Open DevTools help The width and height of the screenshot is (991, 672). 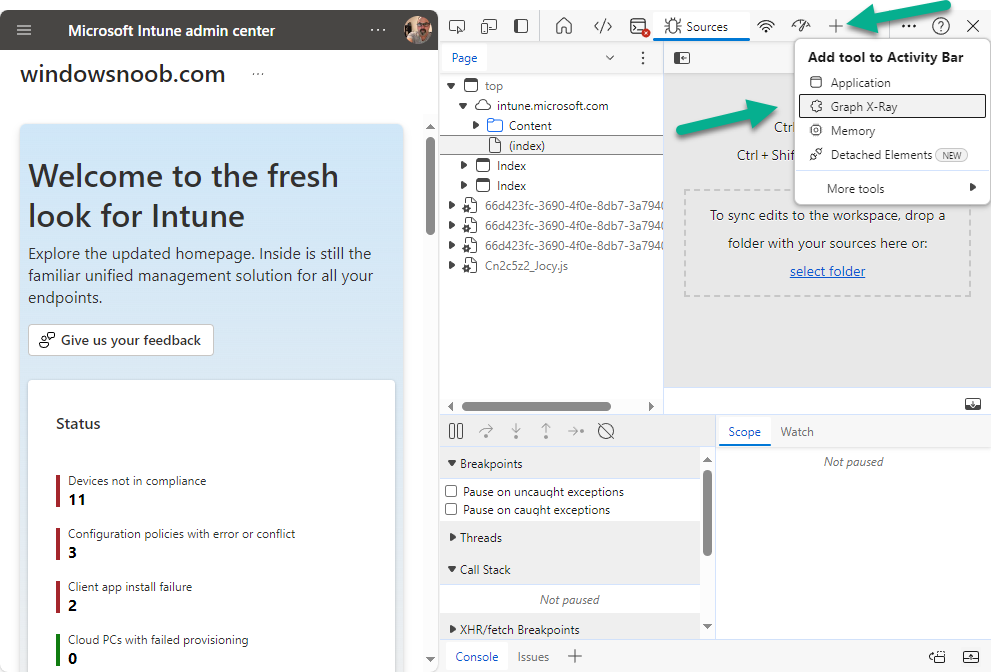coord(941,27)
